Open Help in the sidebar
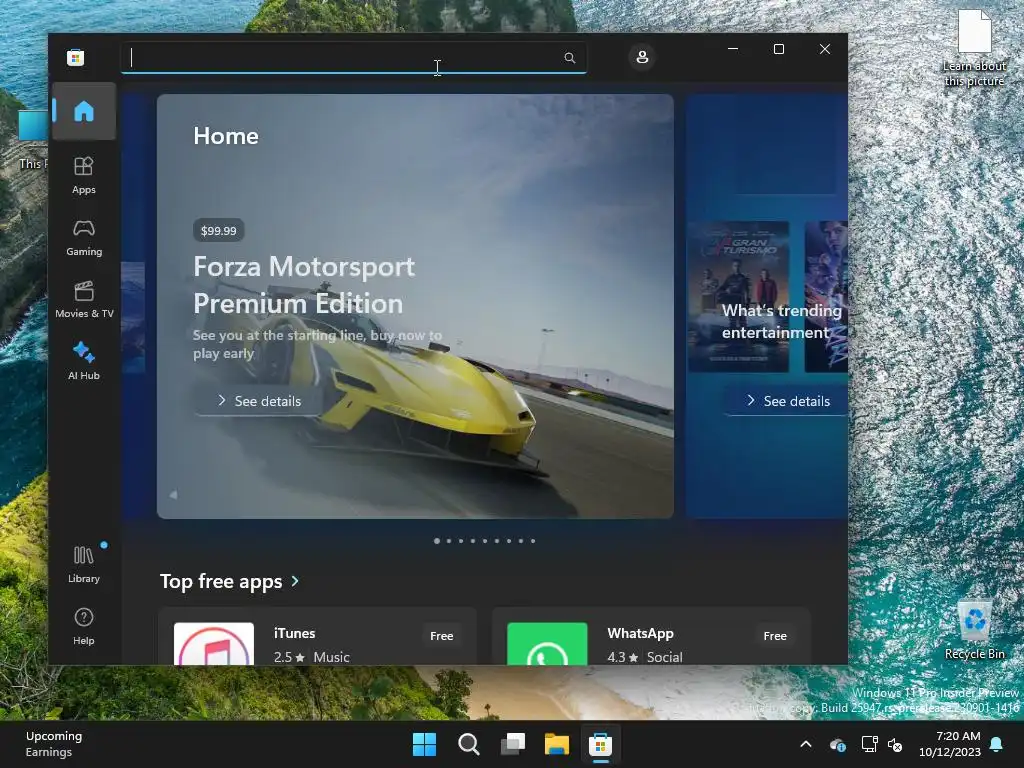The image size is (1024, 768). (x=84, y=626)
